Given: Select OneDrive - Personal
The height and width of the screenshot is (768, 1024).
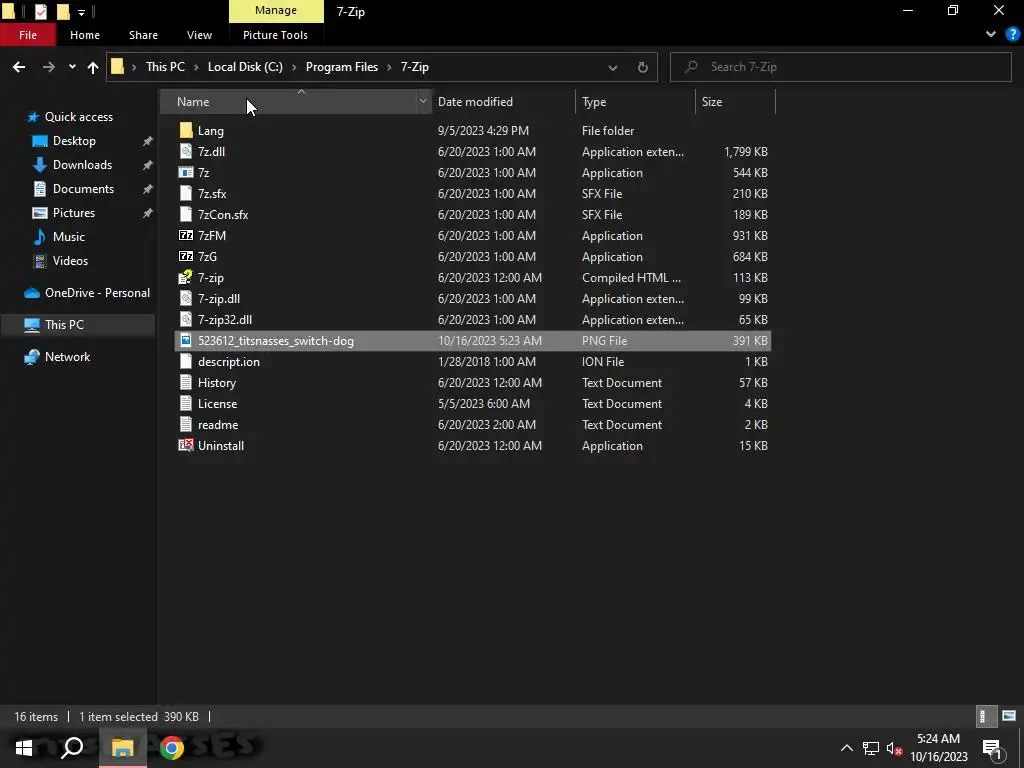Looking at the screenshot, I should point(97,293).
